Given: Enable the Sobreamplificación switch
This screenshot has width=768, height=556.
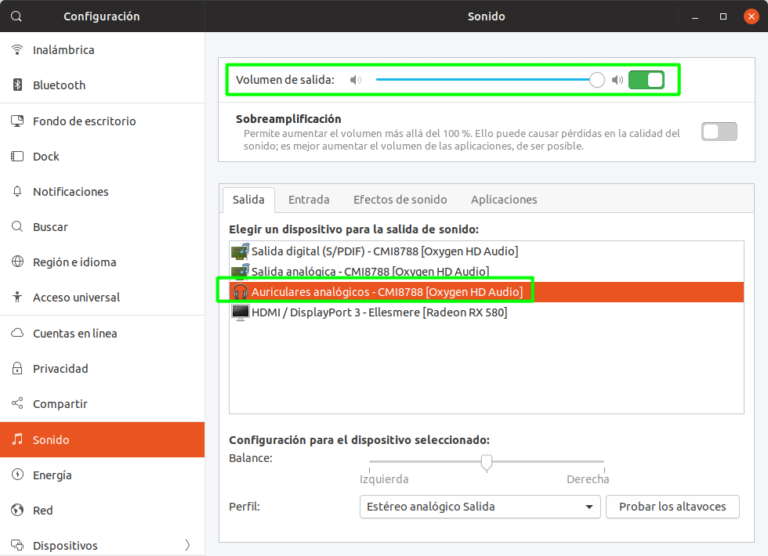Looking at the screenshot, I should click(719, 132).
